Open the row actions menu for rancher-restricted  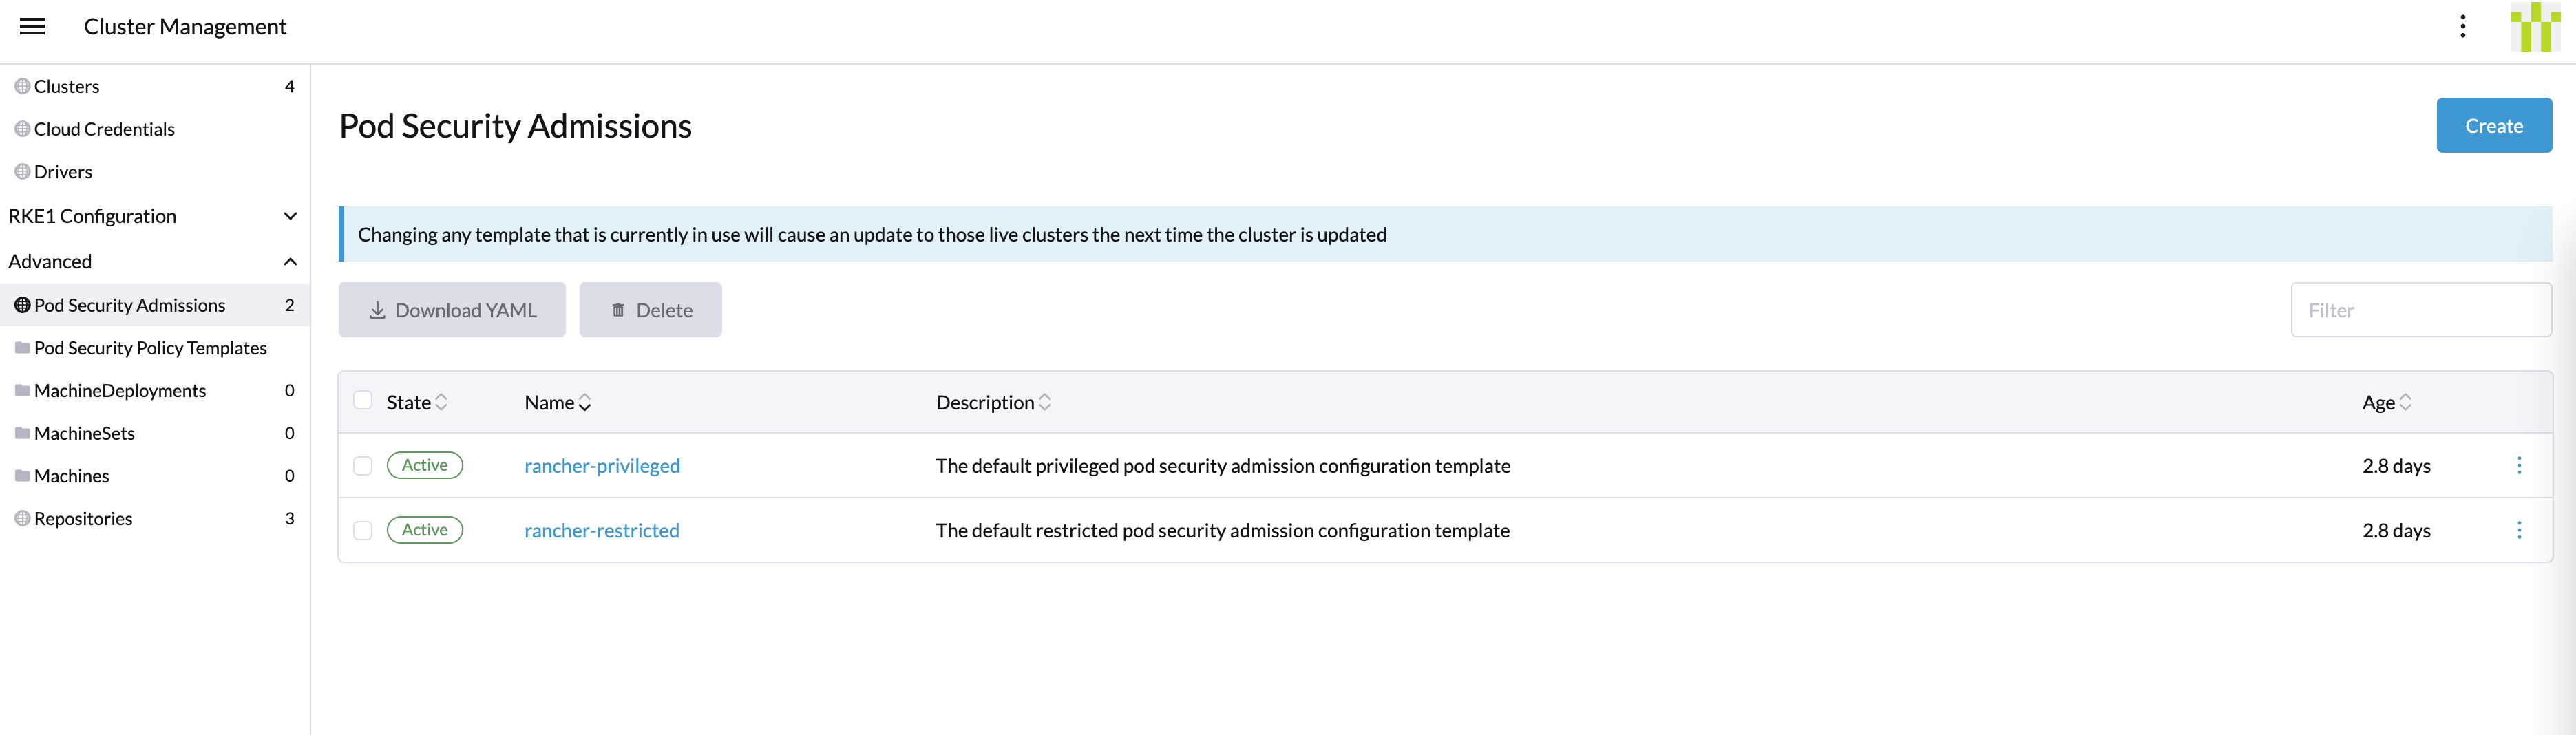click(2519, 530)
